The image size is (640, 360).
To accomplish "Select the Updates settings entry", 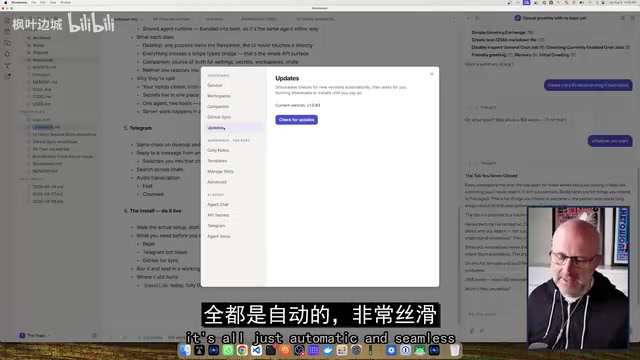I will tap(233, 128).
